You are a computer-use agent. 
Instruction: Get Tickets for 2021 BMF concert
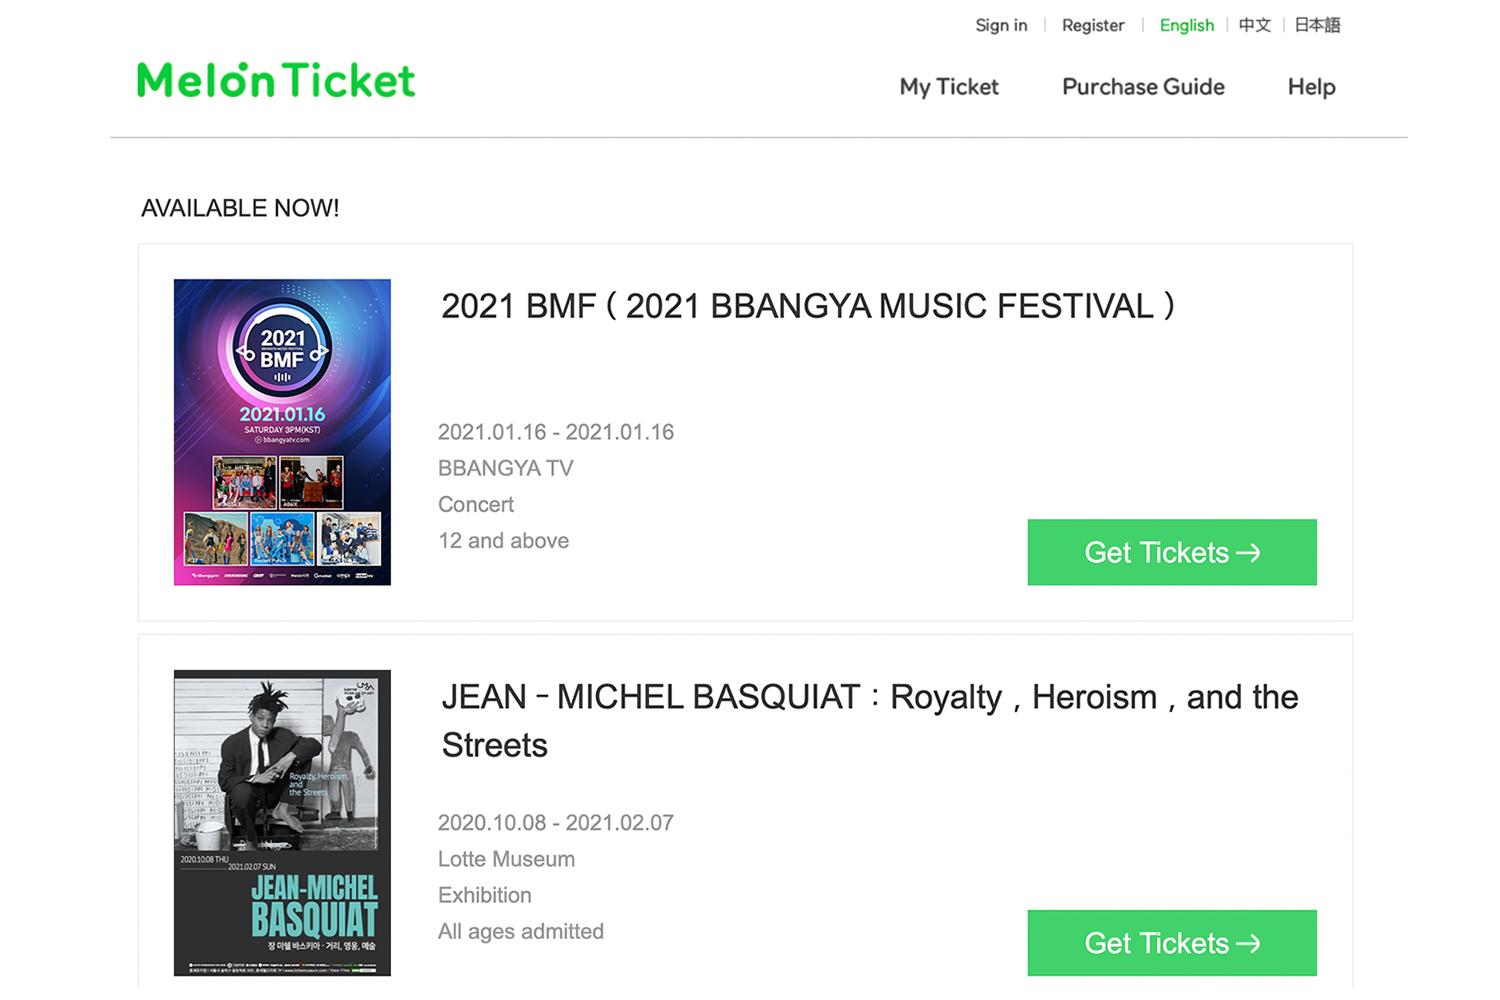click(1172, 552)
